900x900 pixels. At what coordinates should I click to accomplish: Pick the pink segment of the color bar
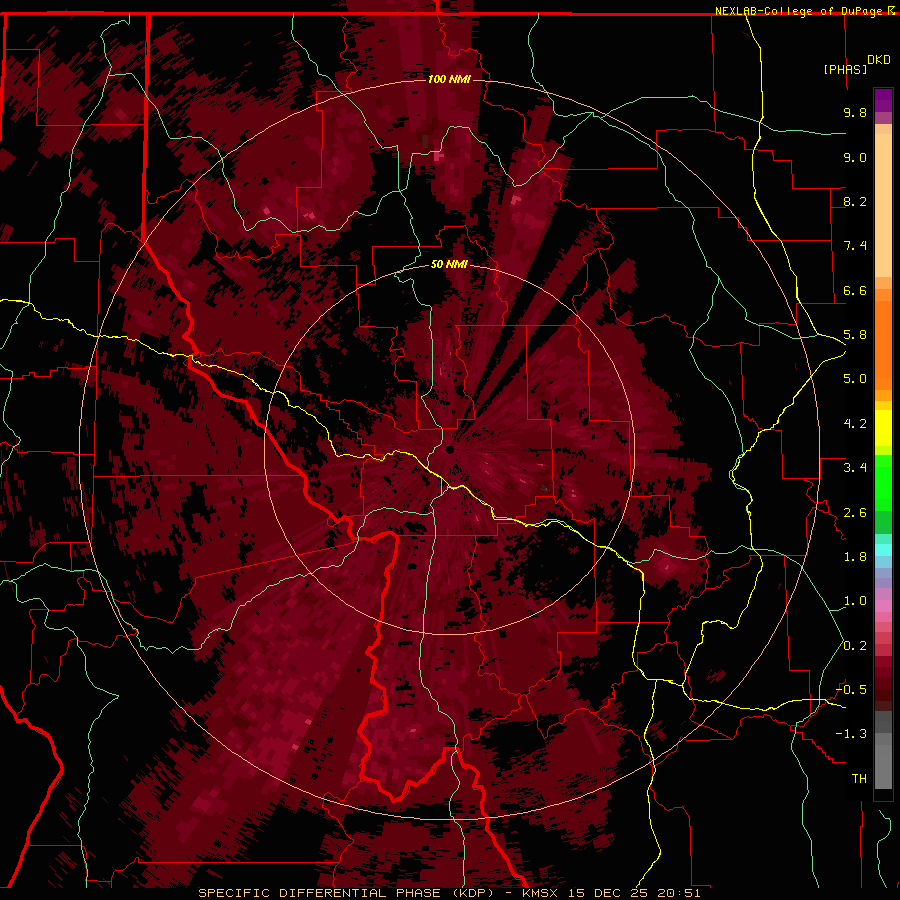(x=883, y=606)
